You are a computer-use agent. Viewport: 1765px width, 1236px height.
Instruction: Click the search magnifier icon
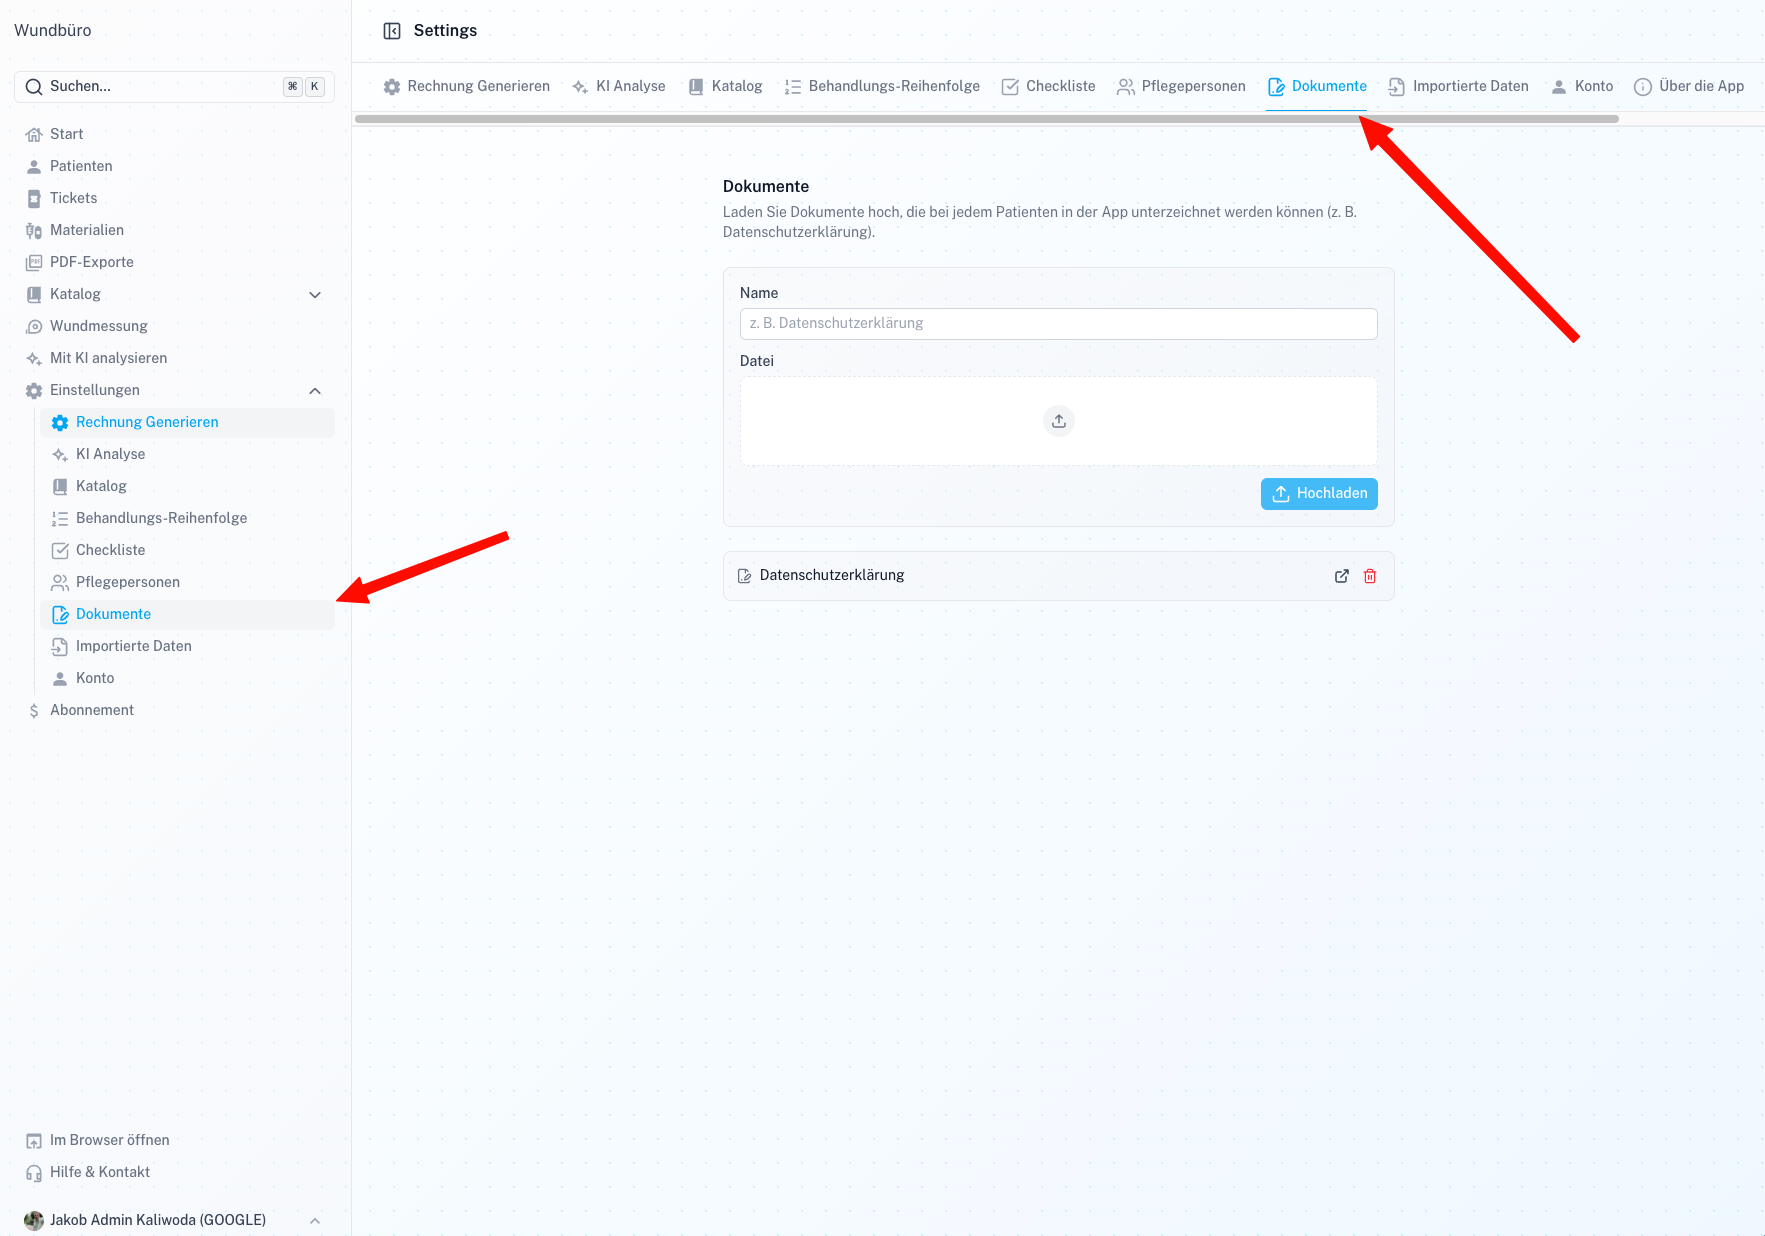pos(34,87)
